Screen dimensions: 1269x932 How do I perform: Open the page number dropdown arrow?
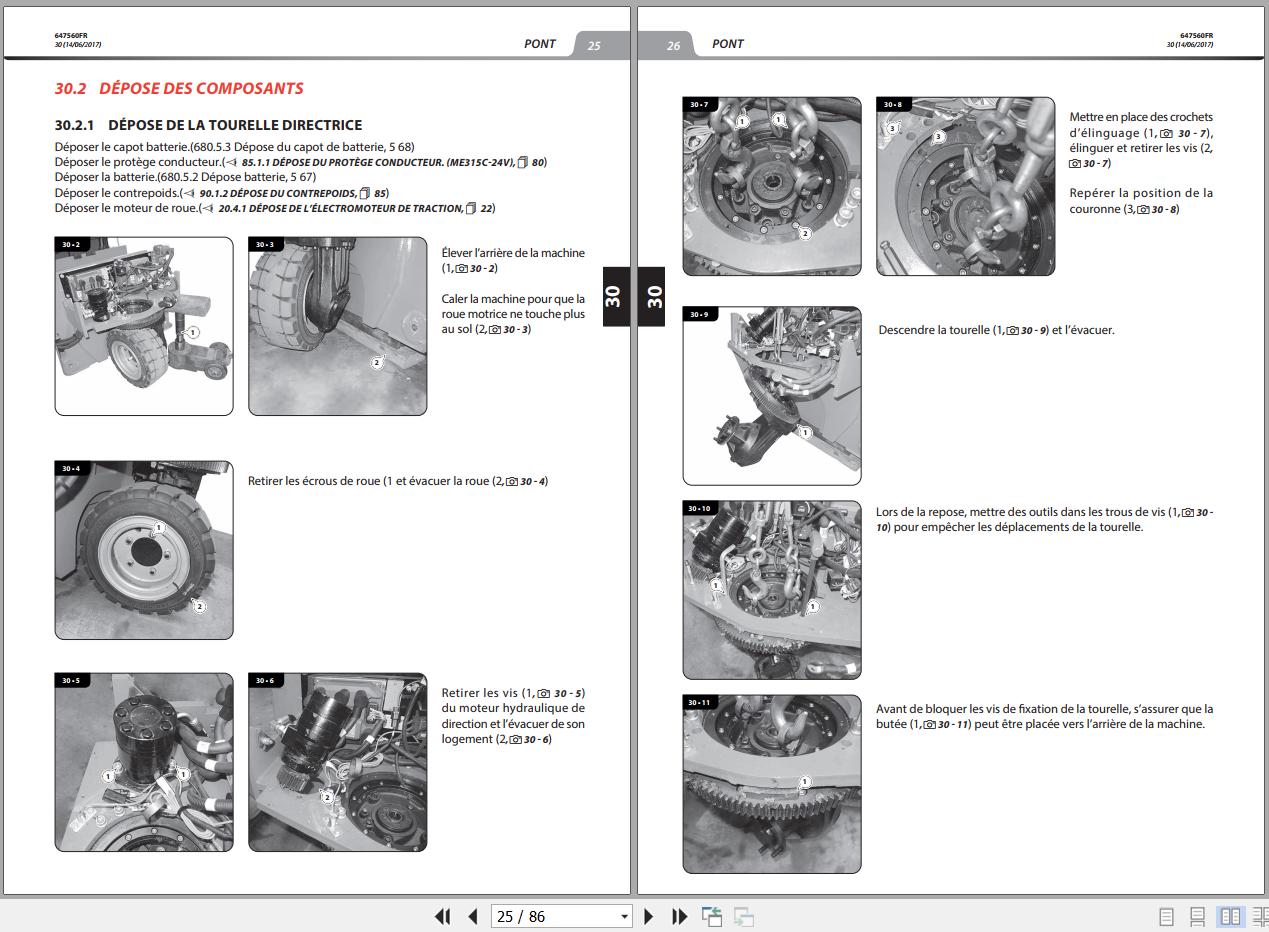click(625, 916)
